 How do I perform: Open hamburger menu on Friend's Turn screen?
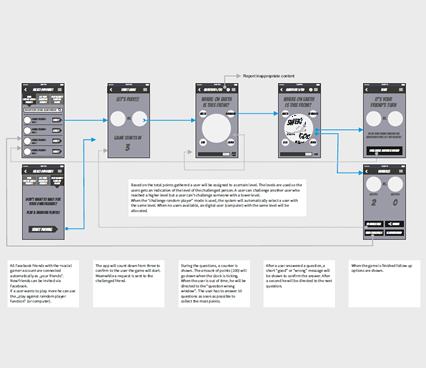pyautogui.click(x=401, y=89)
